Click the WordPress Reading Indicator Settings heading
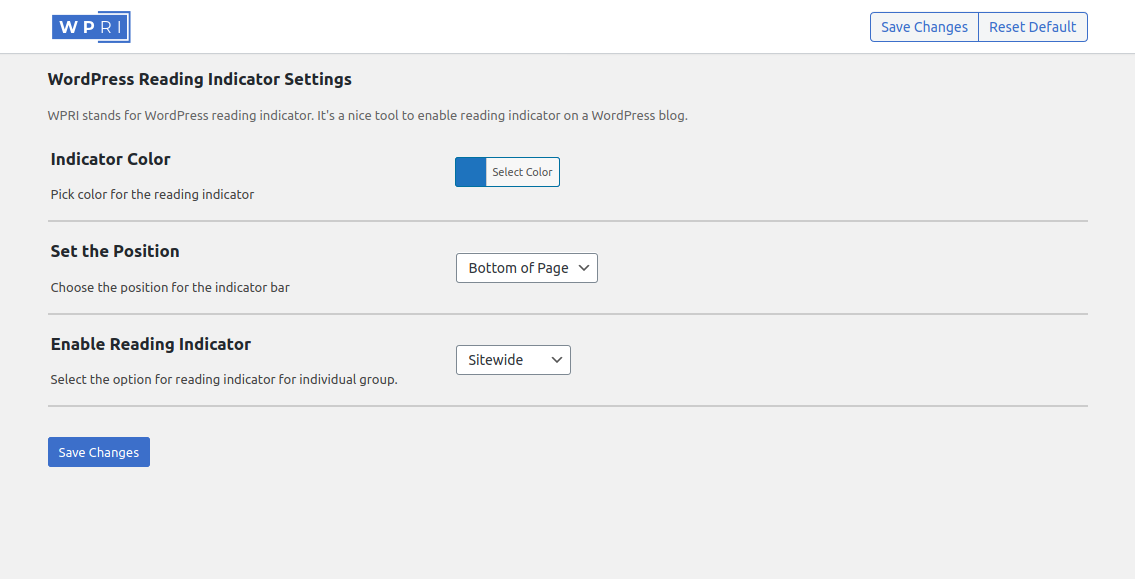The width and height of the screenshot is (1135, 579). click(200, 80)
